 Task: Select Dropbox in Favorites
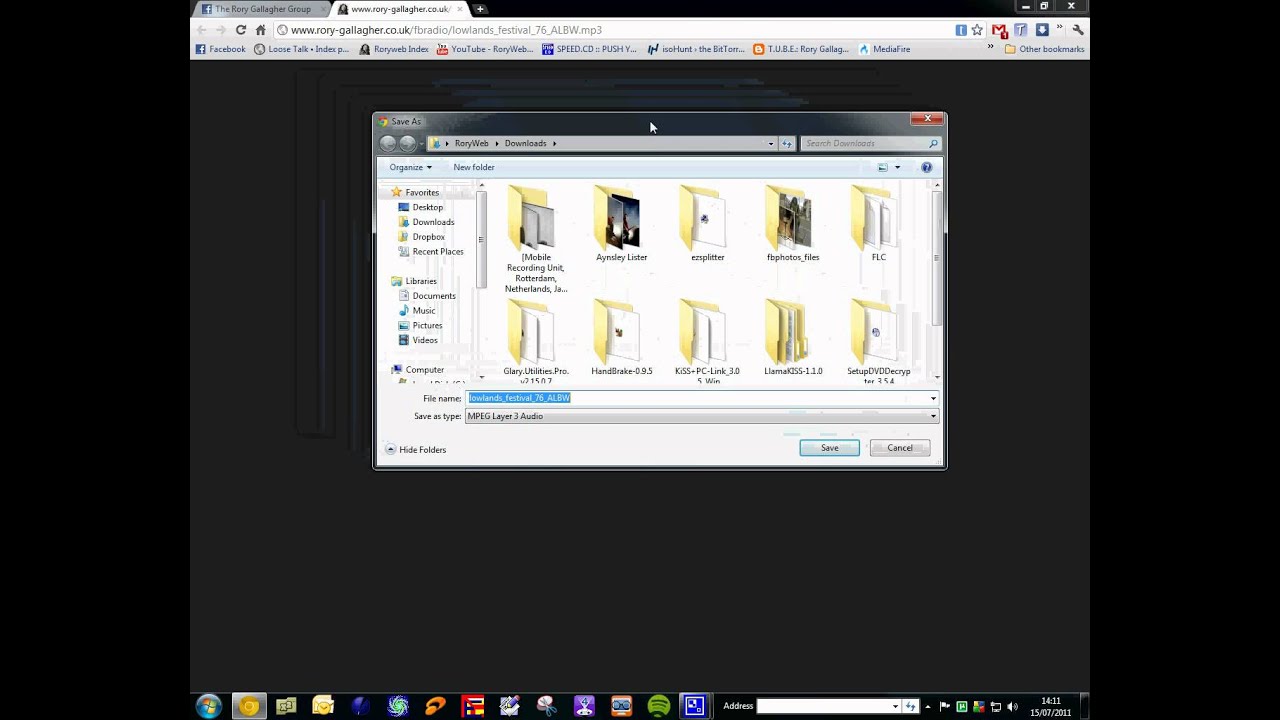point(421,237)
